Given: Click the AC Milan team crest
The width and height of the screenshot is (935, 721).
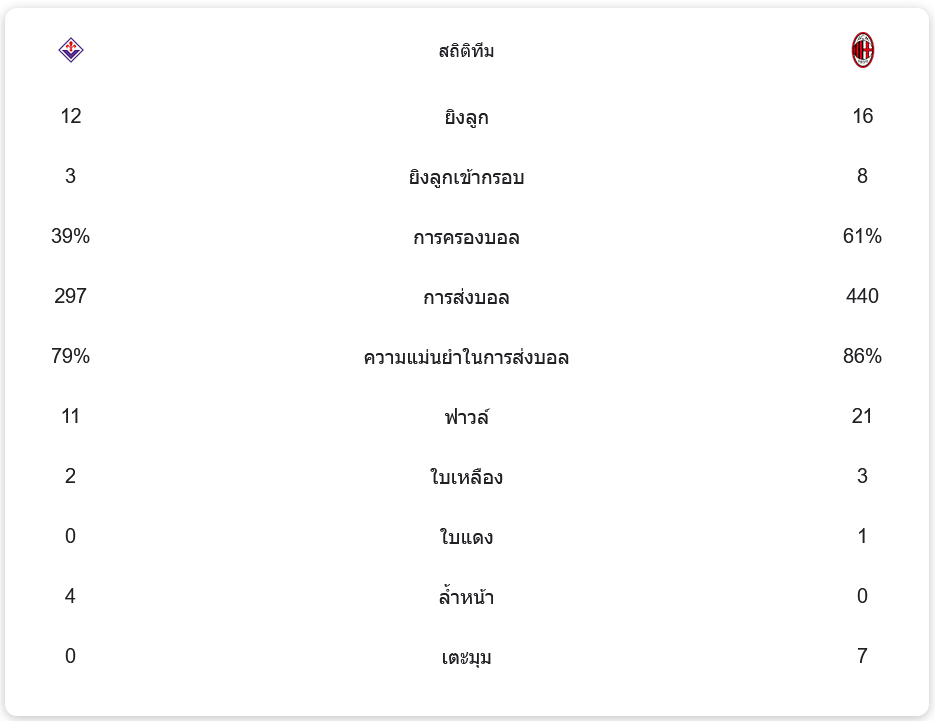Looking at the screenshot, I should (x=862, y=50).
